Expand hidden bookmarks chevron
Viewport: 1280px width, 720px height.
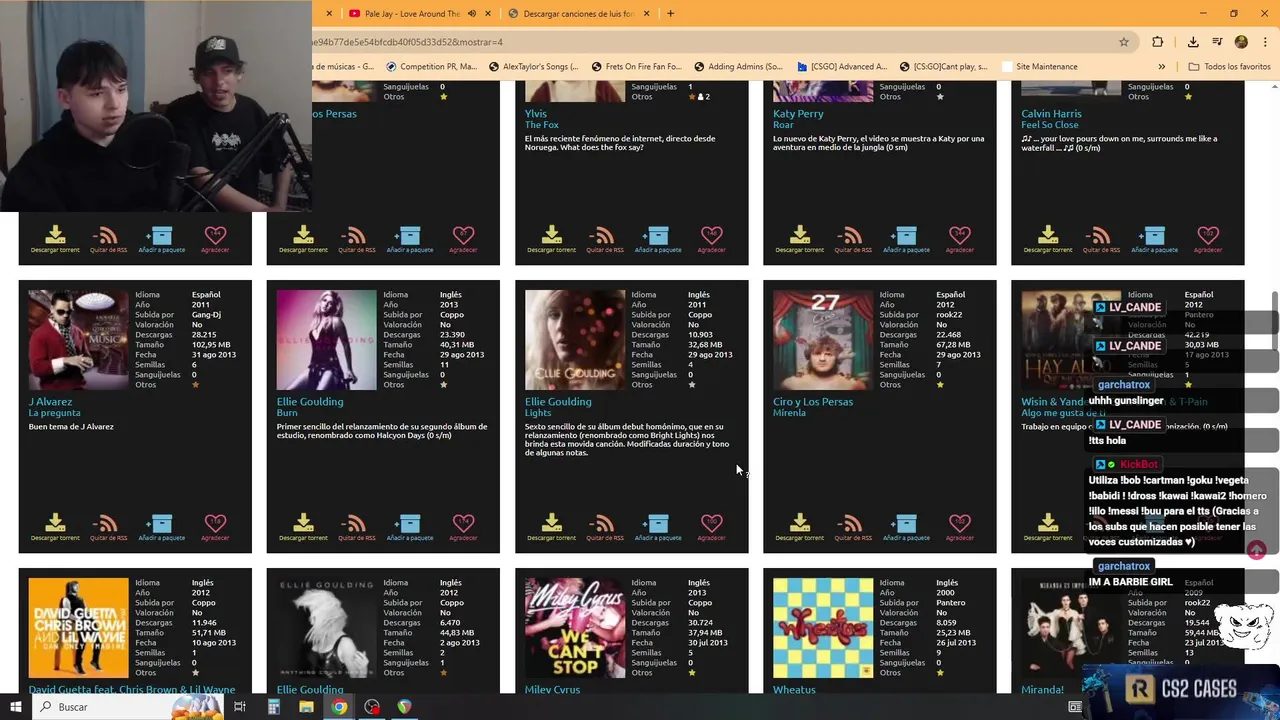[x=1161, y=67]
